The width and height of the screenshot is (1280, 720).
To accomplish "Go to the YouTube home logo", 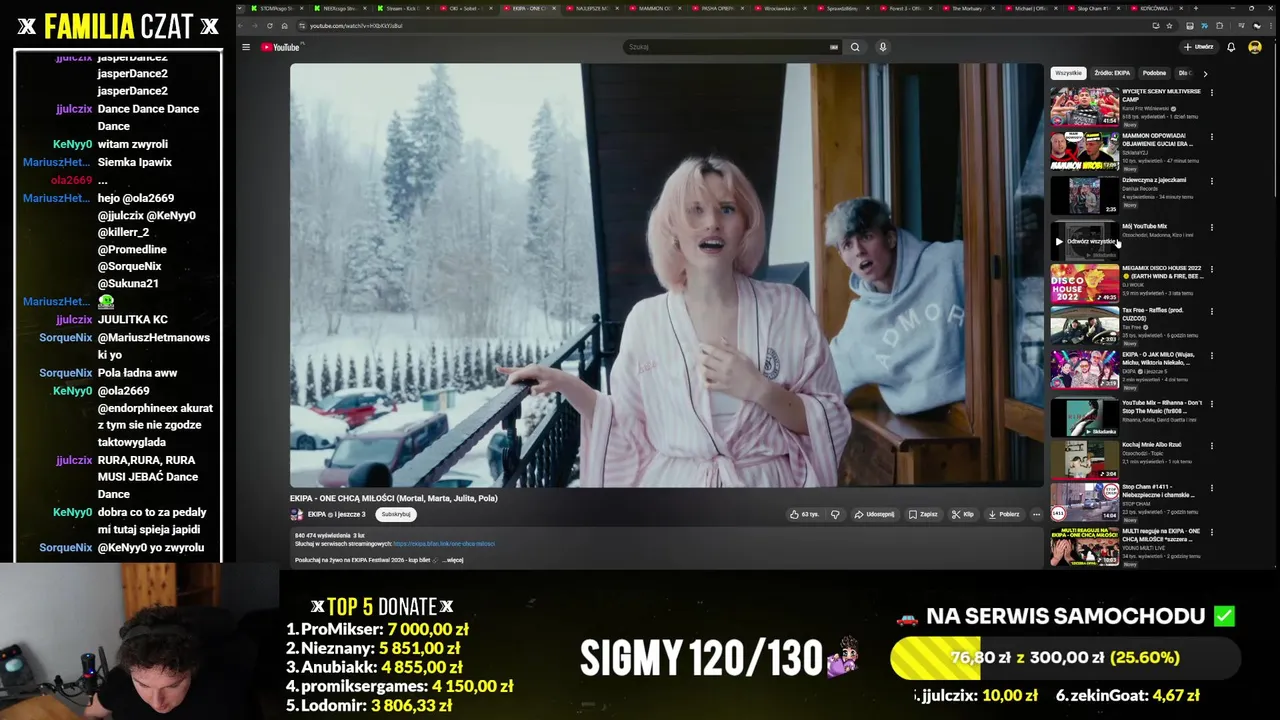I will coord(280,47).
